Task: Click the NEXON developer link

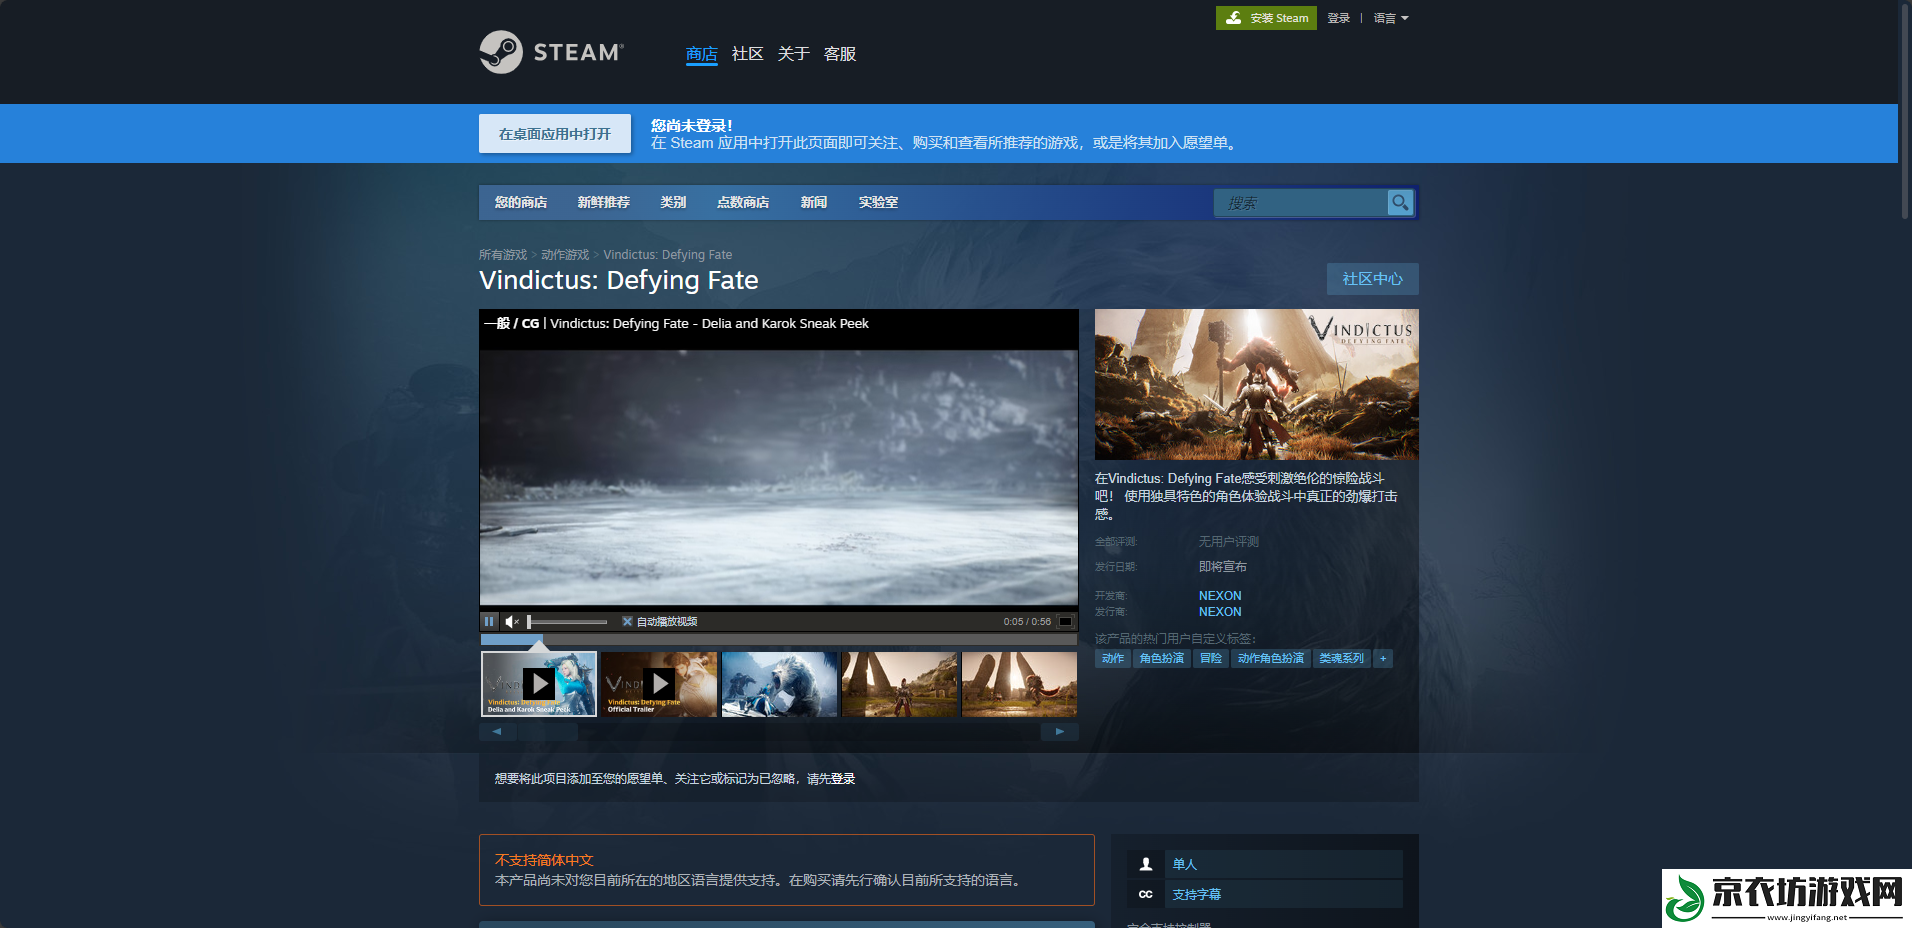Action: coord(1220,596)
